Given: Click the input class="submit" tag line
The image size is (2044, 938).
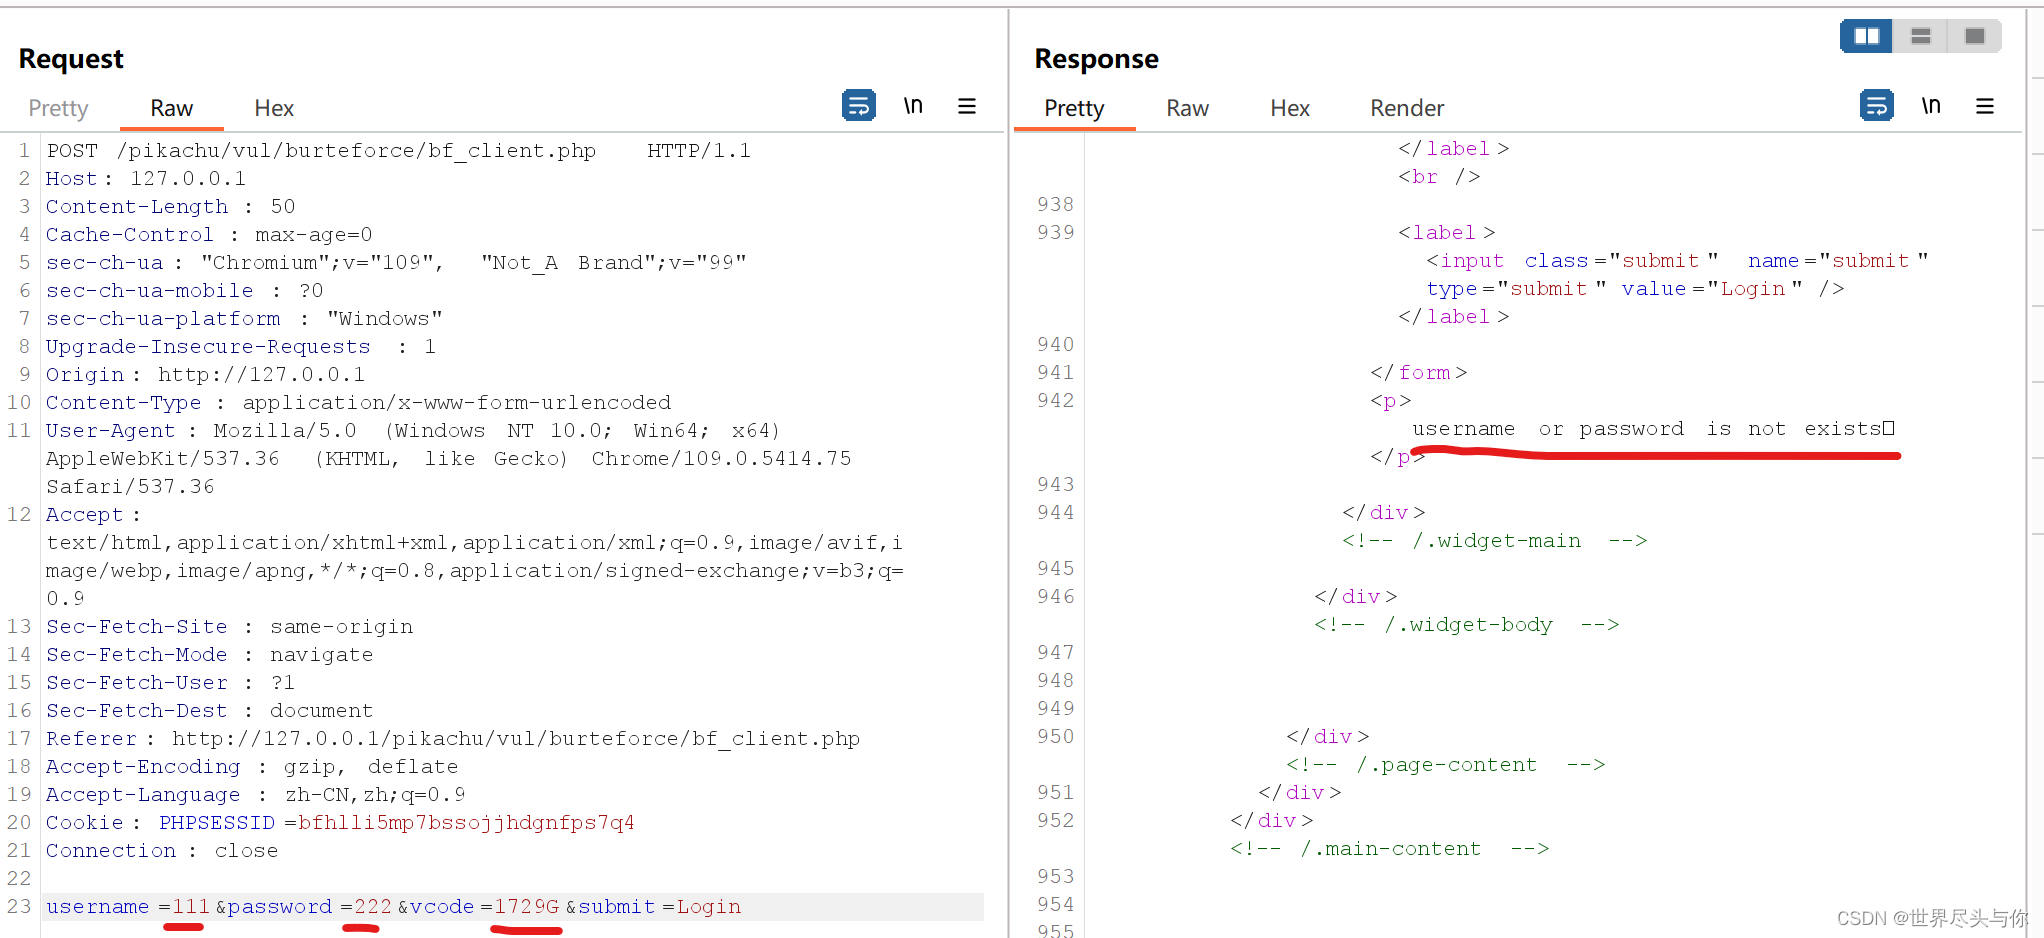Looking at the screenshot, I should pyautogui.click(x=1677, y=261).
